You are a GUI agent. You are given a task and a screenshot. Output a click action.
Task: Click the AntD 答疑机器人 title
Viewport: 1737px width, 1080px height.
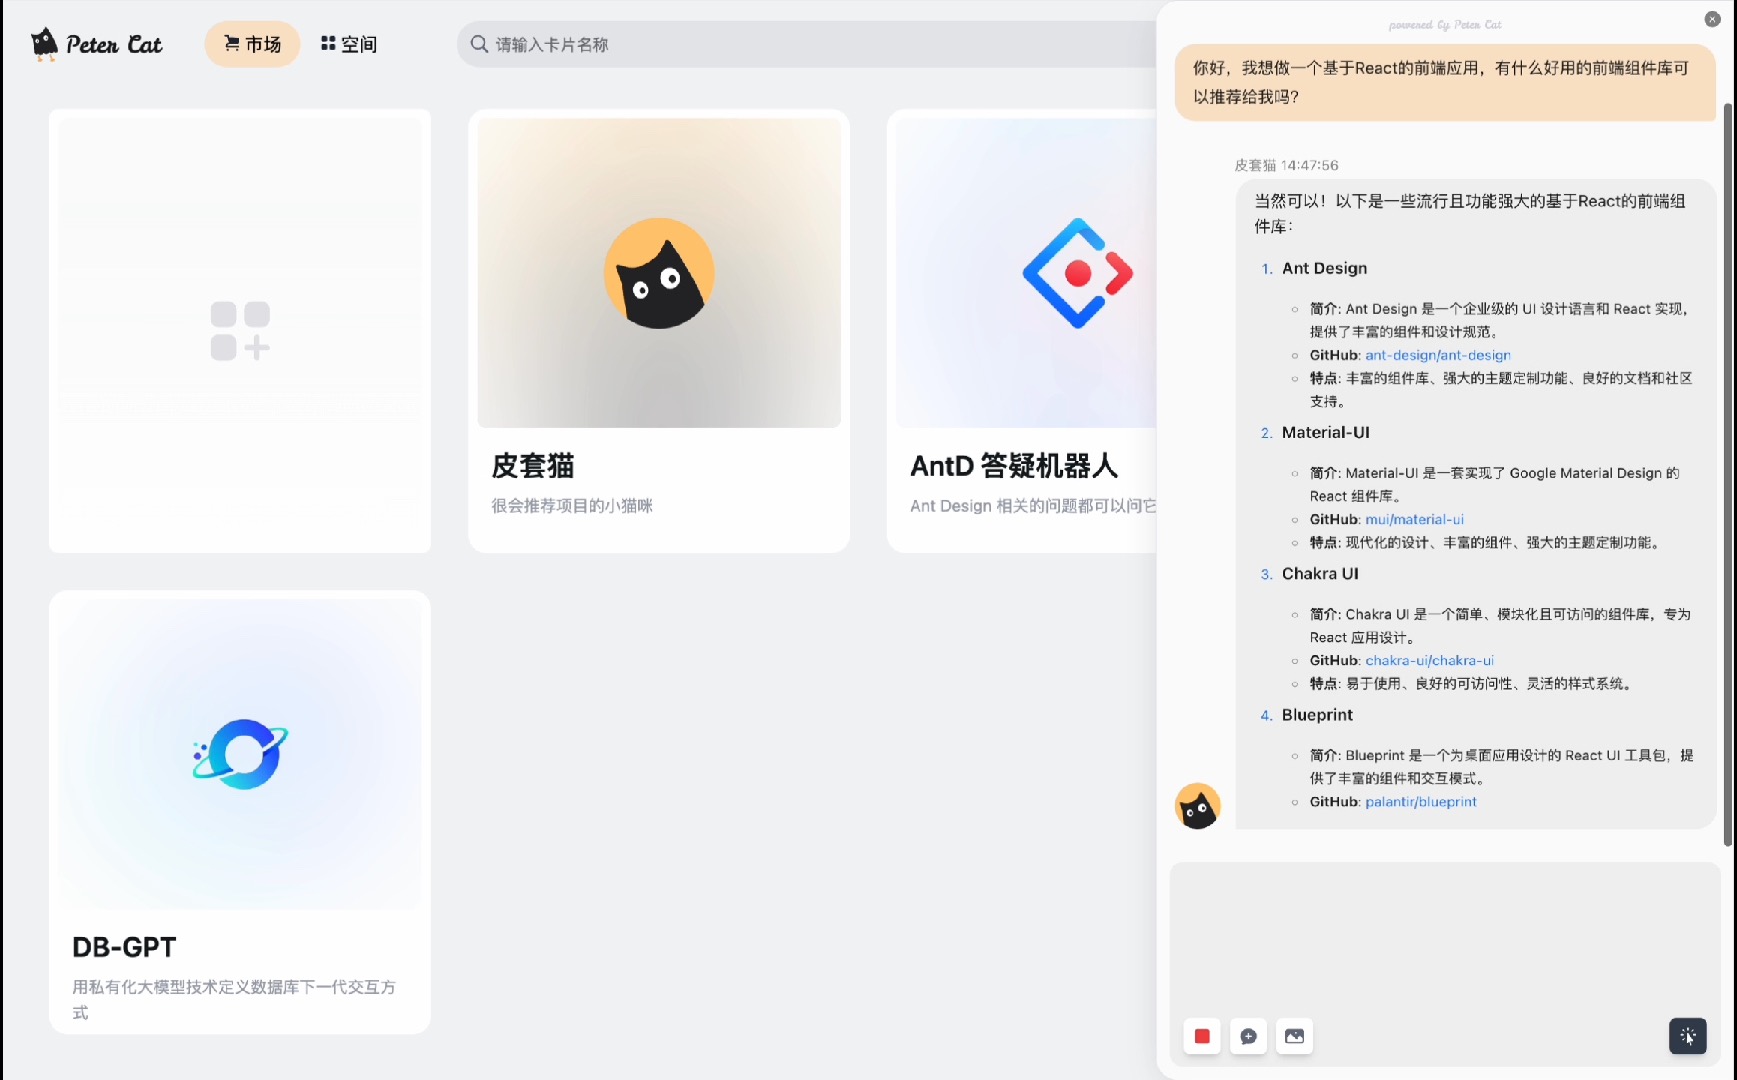pos(1014,466)
